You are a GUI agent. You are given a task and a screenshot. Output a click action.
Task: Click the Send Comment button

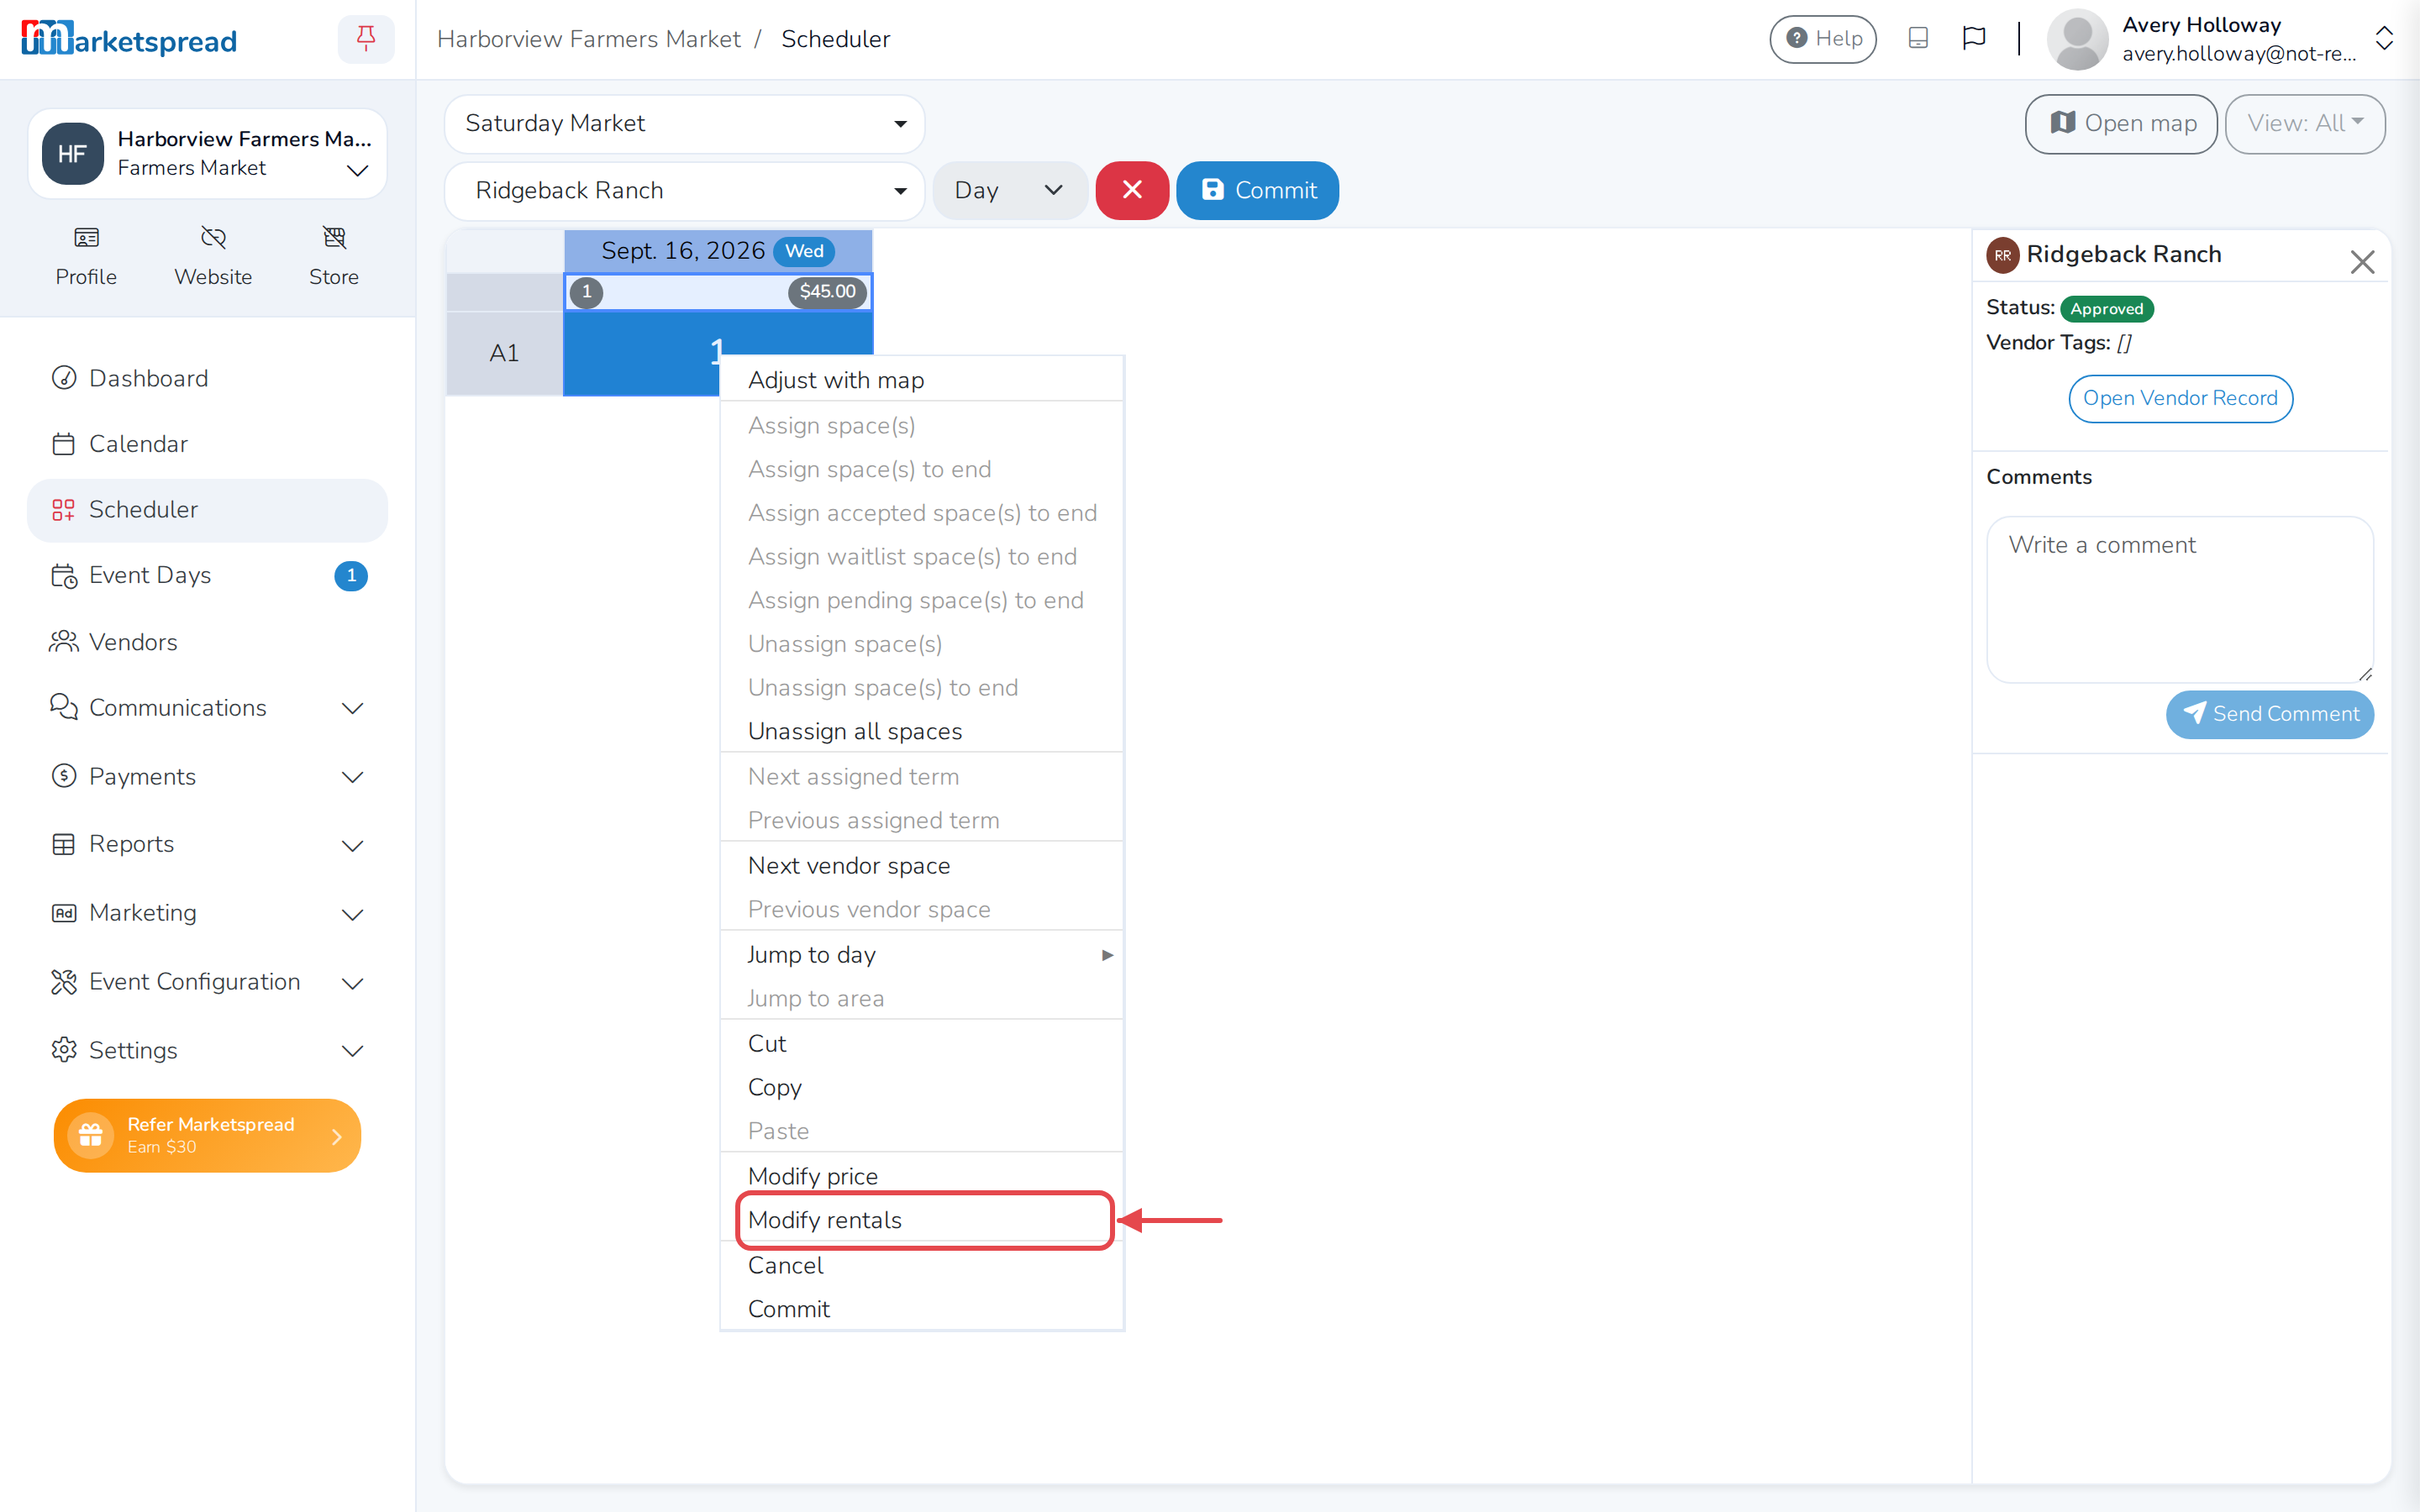2269,714
